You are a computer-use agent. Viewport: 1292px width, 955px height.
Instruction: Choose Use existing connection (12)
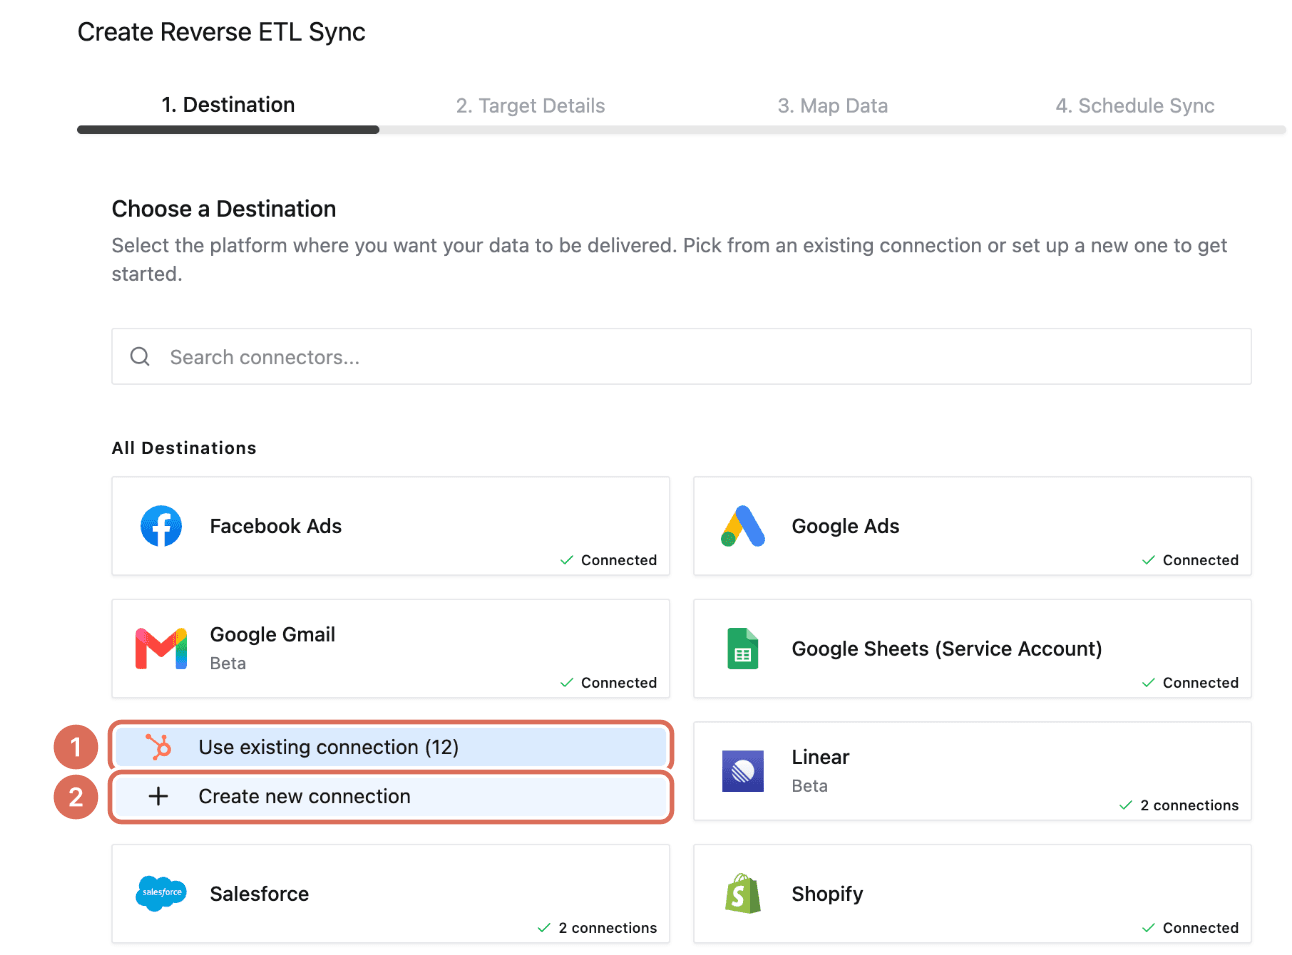[x=390, y=747]
